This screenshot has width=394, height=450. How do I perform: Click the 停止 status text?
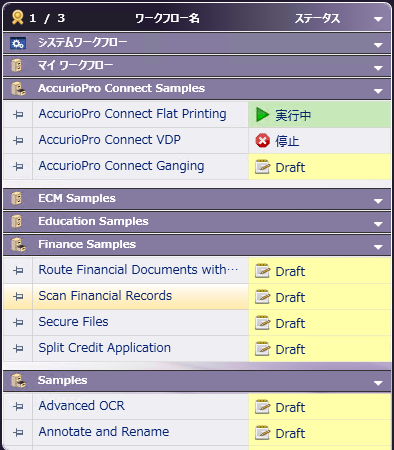pyautogui.click(x=287, y=141)
